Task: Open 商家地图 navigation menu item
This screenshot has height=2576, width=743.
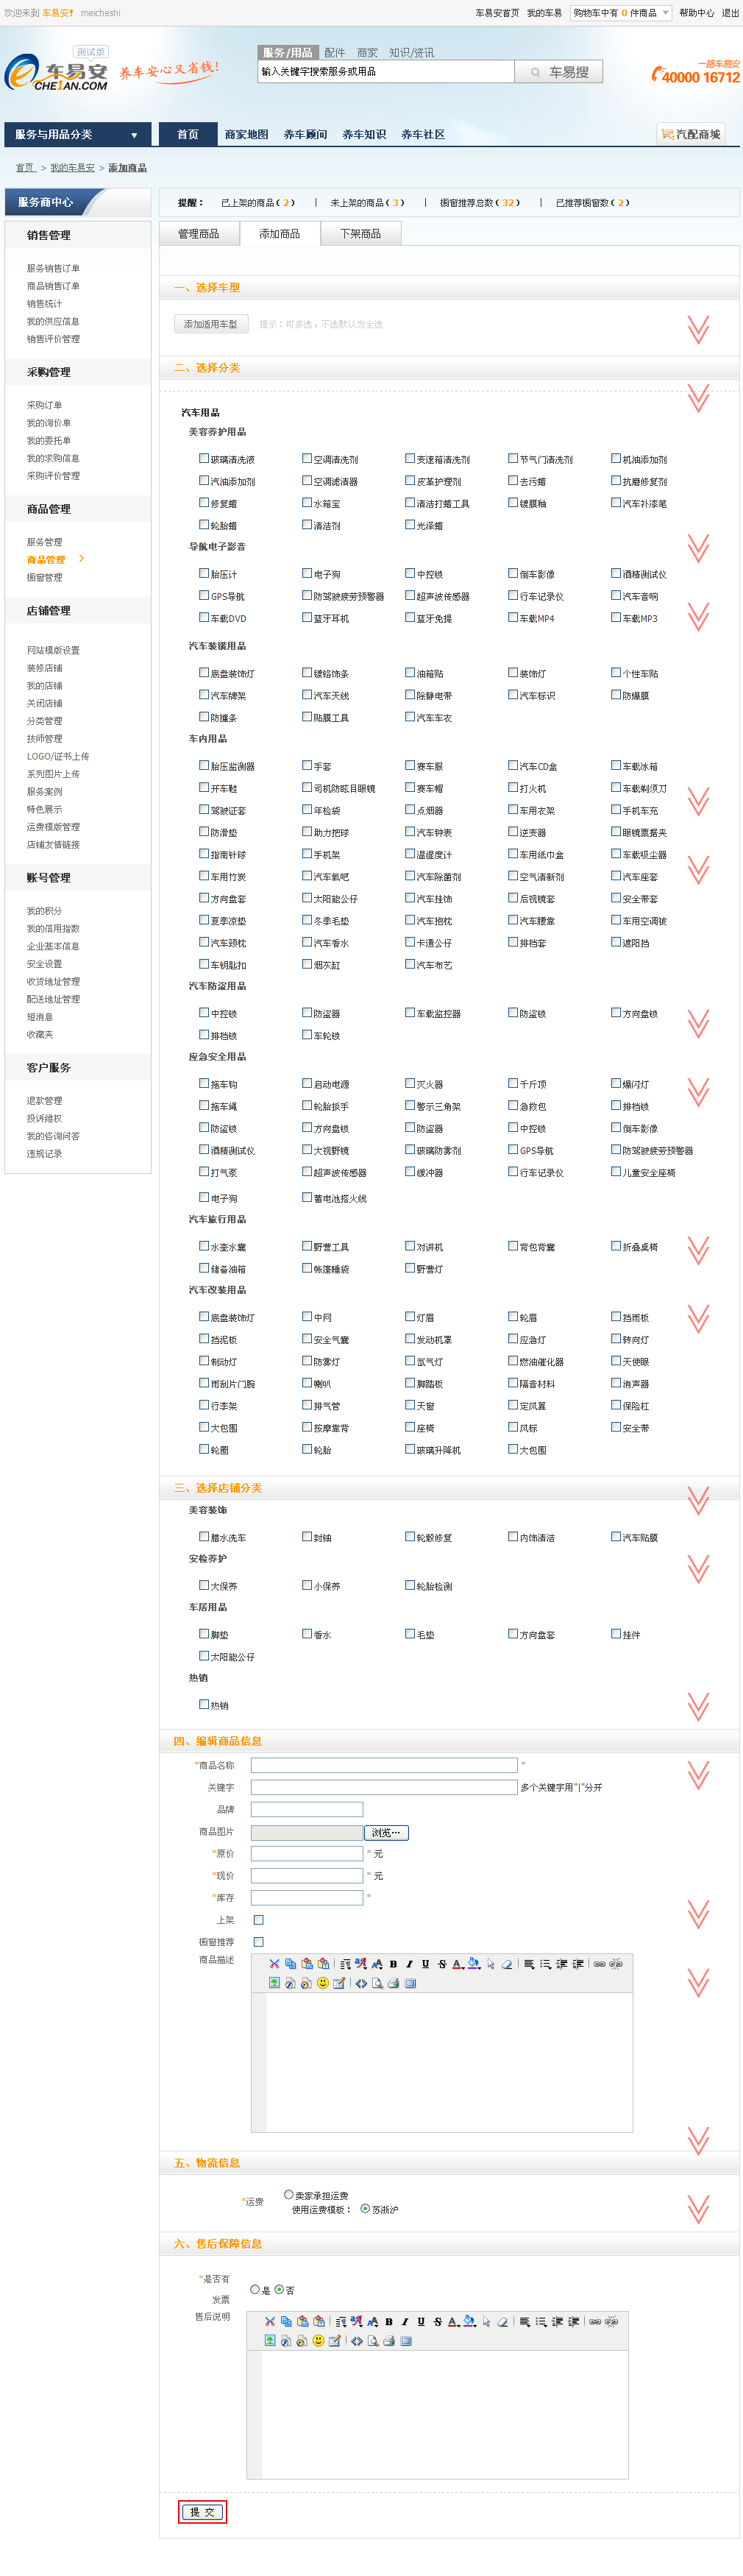Action: (246, 134)
